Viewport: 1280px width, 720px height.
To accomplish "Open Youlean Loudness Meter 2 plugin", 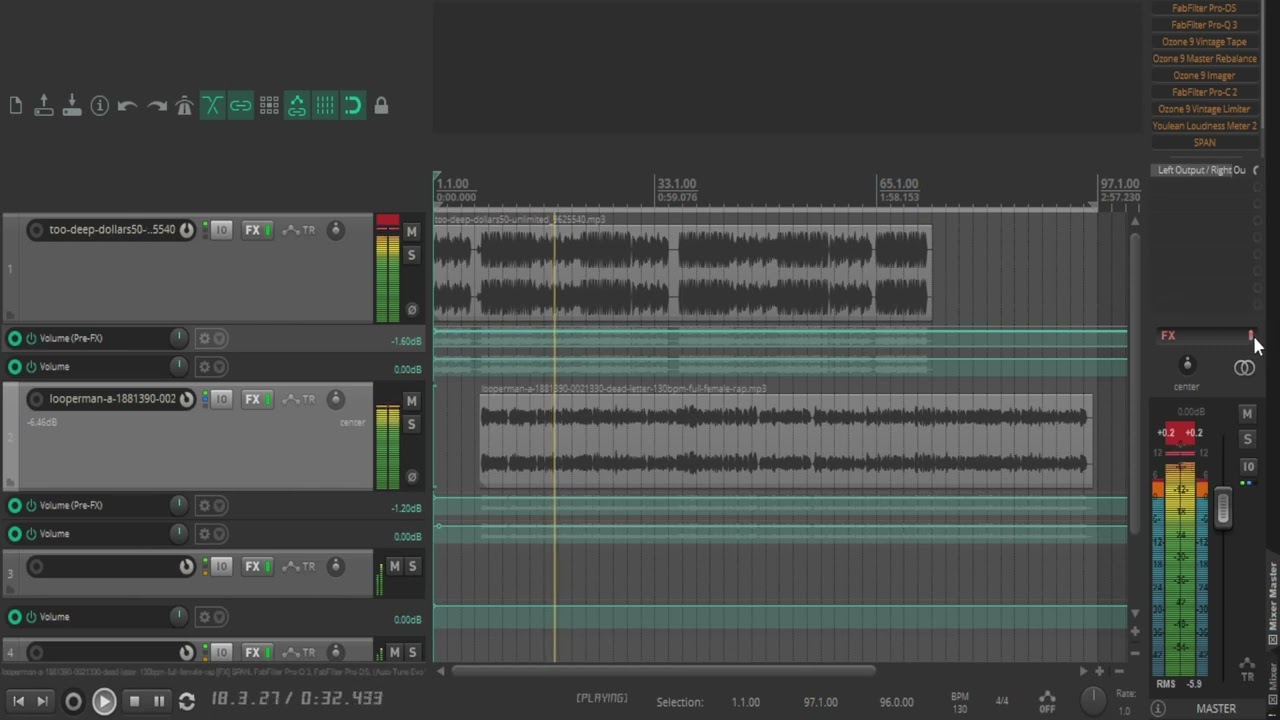I will (1204, 126).
